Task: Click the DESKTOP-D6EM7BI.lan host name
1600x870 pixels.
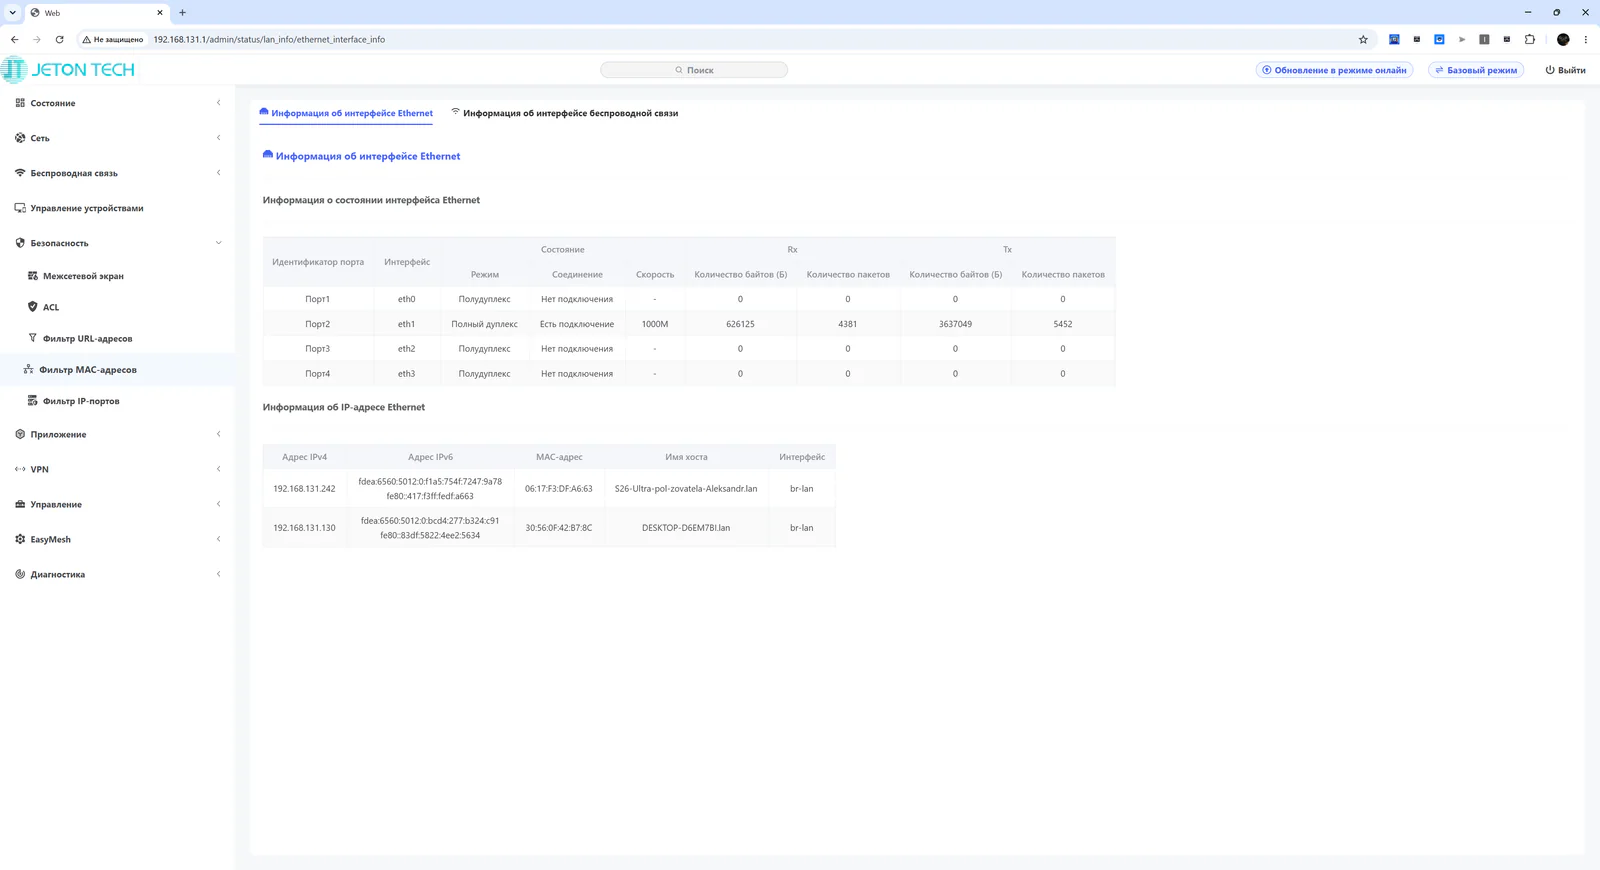Action: (686, 528)
